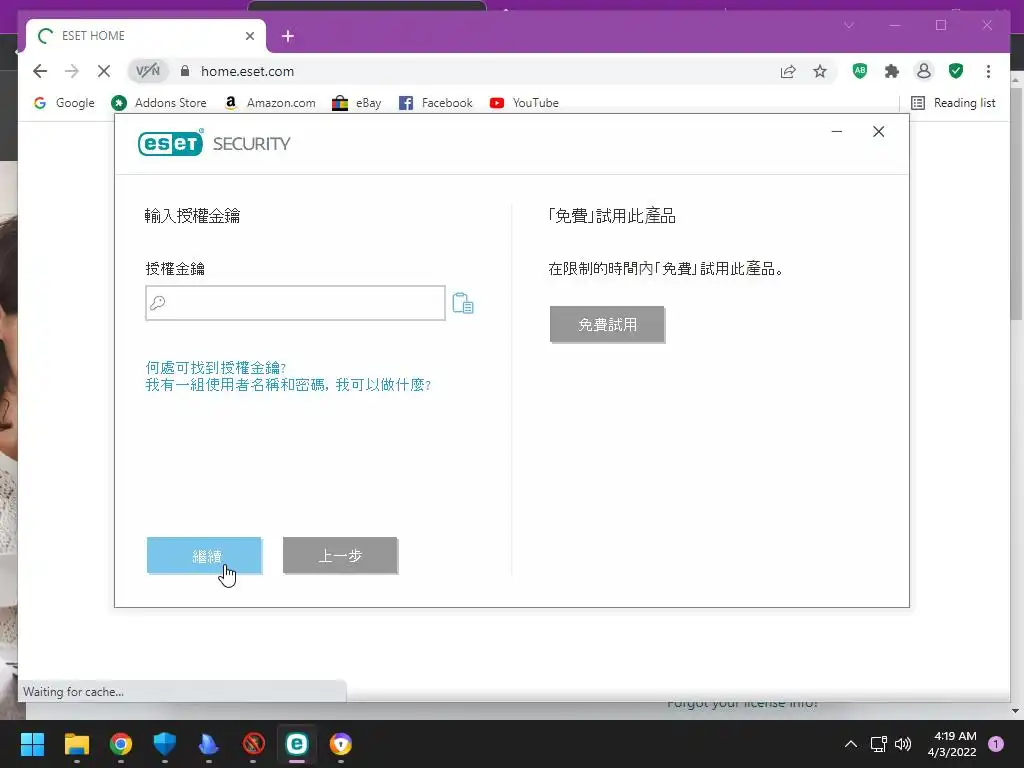The height and width of the screenshot is (768, 1024).
Task: Click the forward navigation arrow
Action: [72, 71]
